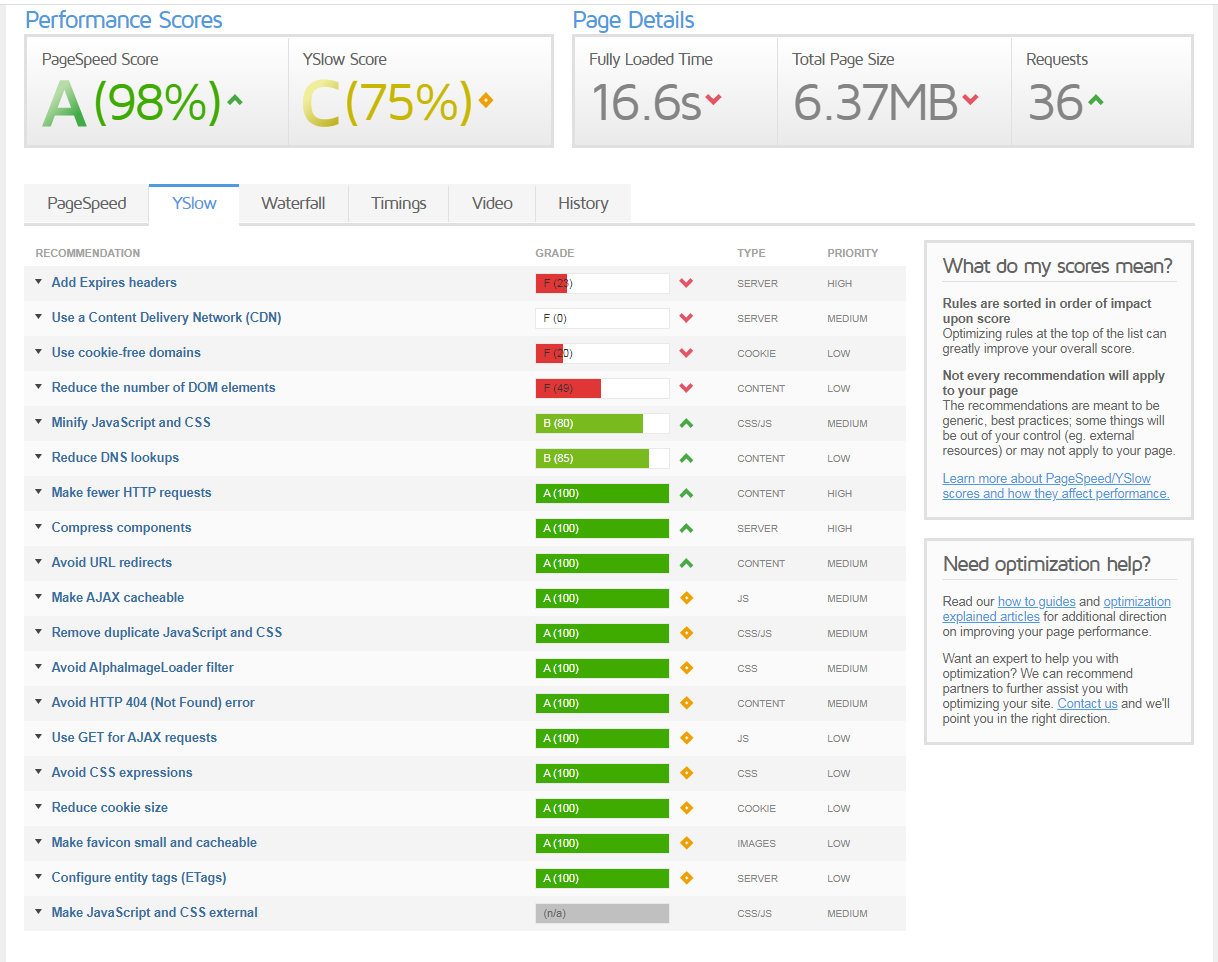The width and height of the screenshot is (1218, 962).
Task: Open the Waterfall tab
Action: click(293, 204)
